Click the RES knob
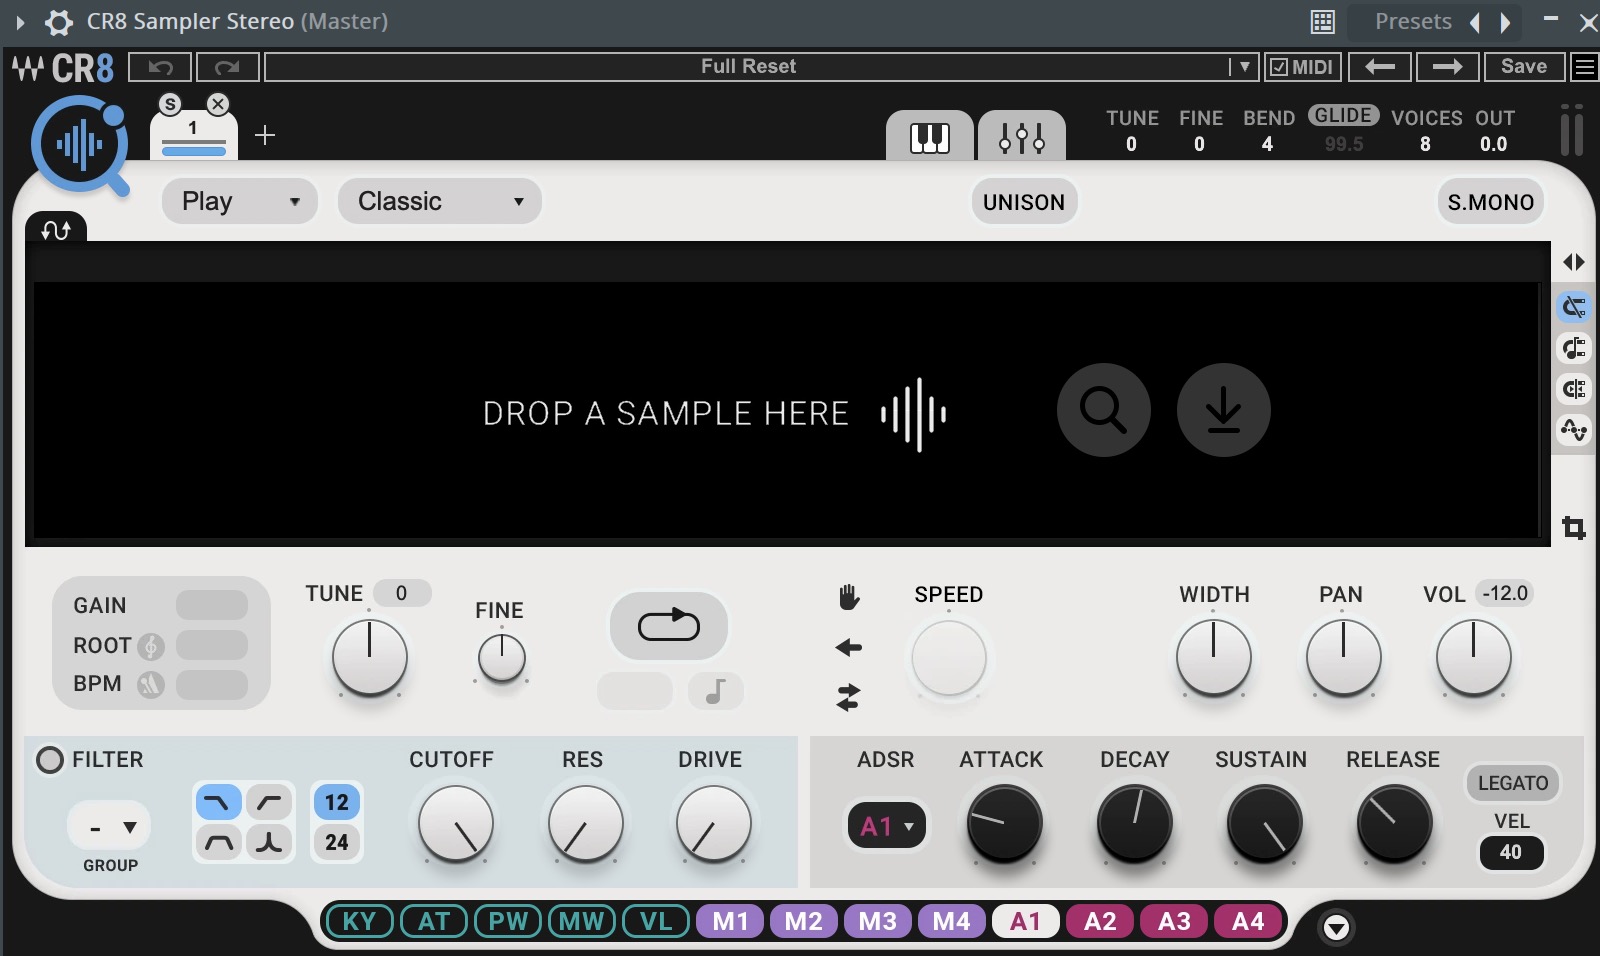 [586, 824]
